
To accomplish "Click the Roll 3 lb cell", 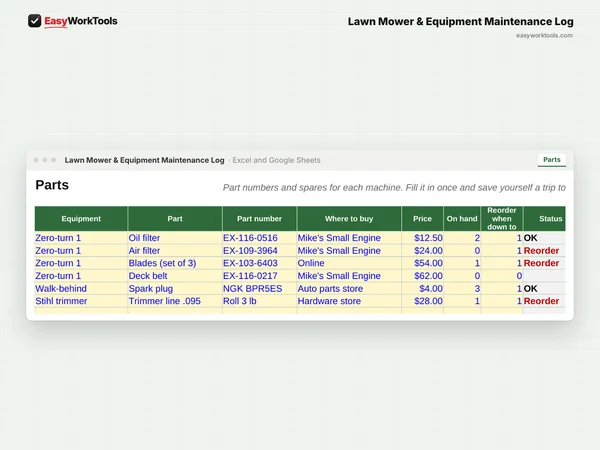I will click(x=259, y=301).
